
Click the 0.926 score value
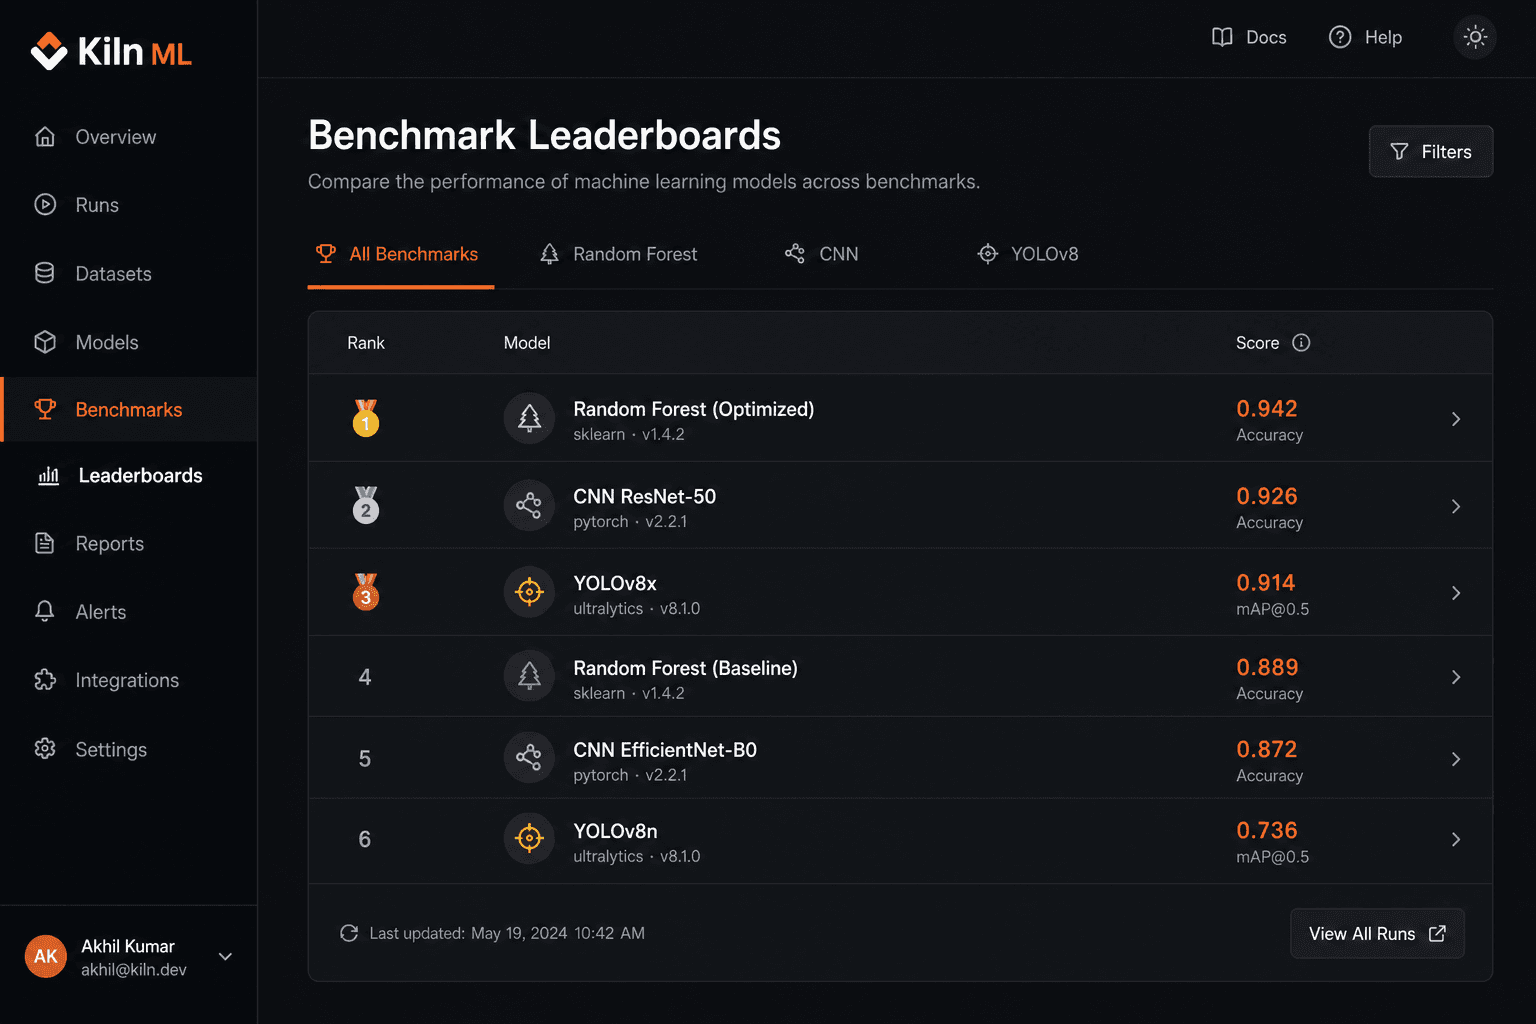click(1267, 496)
